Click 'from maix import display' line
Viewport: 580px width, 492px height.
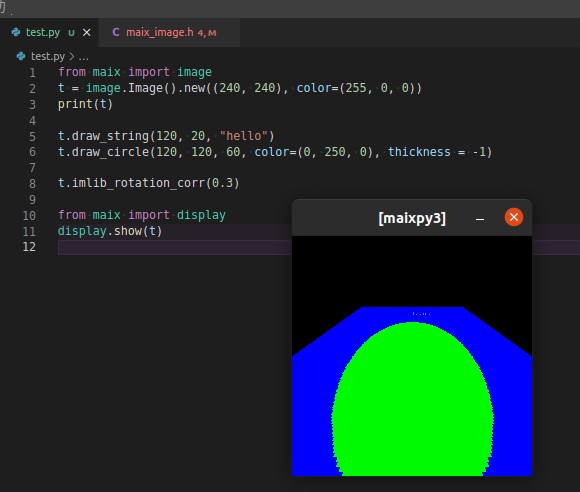click(x=142, y=215)
